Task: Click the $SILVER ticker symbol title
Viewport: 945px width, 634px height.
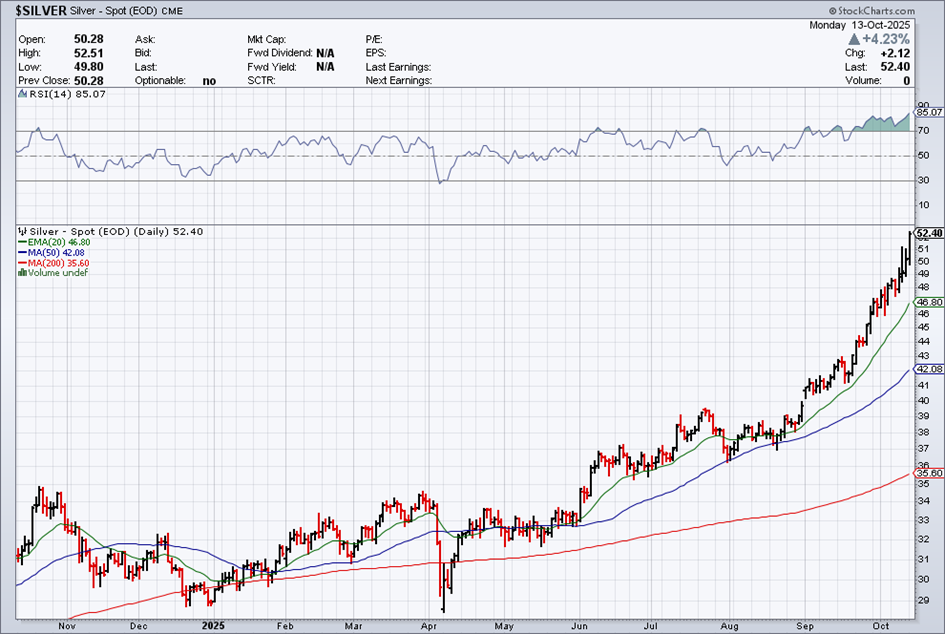Action: (x=41, y=10)
